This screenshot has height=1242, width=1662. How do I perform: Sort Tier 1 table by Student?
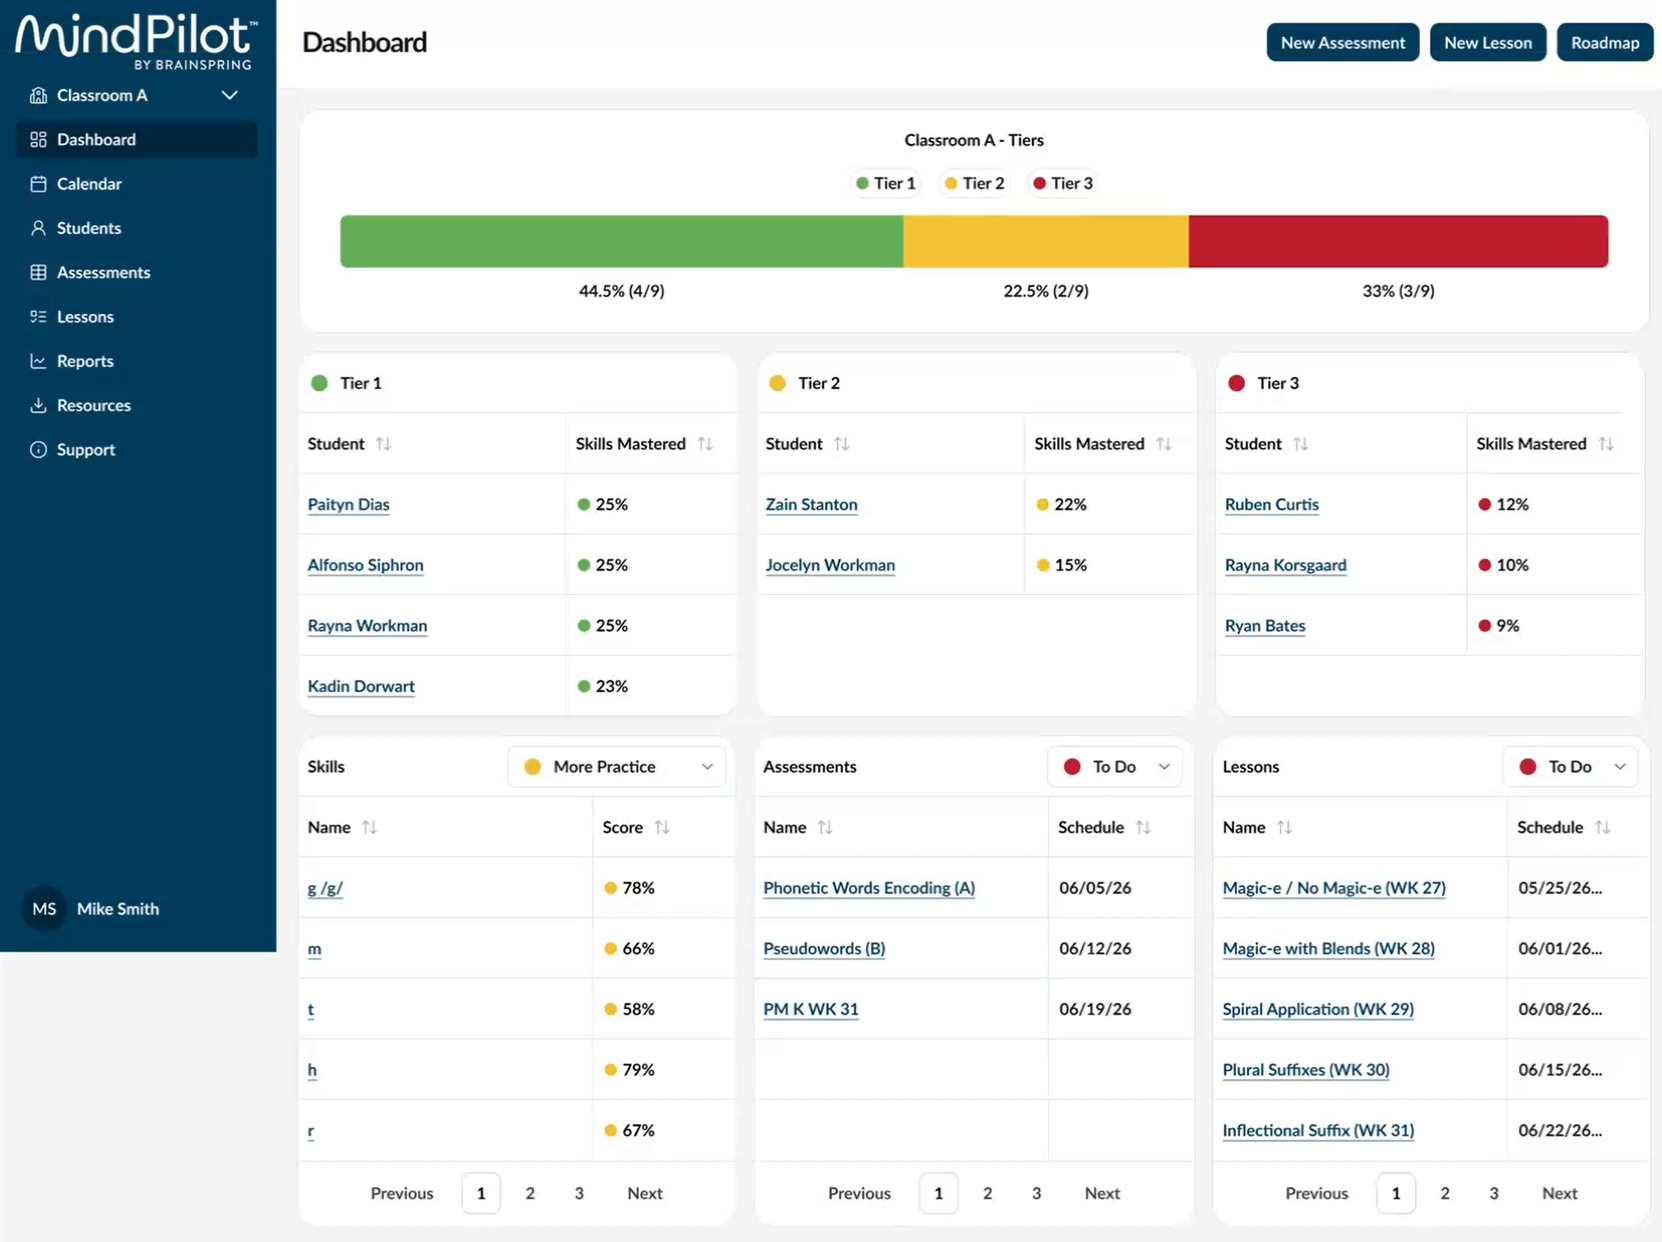[384, 444]
